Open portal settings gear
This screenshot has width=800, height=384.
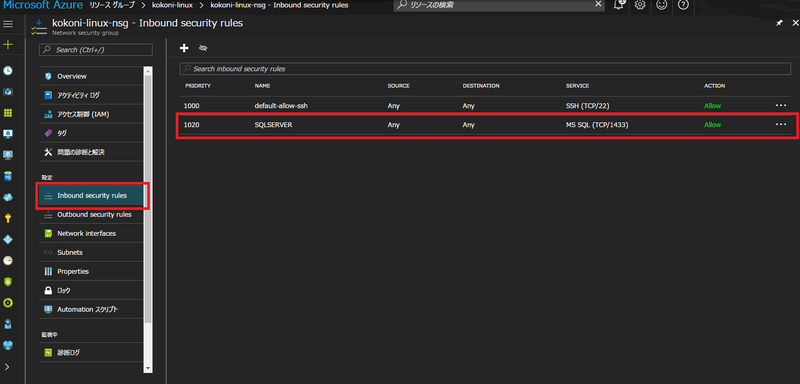[640, 5]
